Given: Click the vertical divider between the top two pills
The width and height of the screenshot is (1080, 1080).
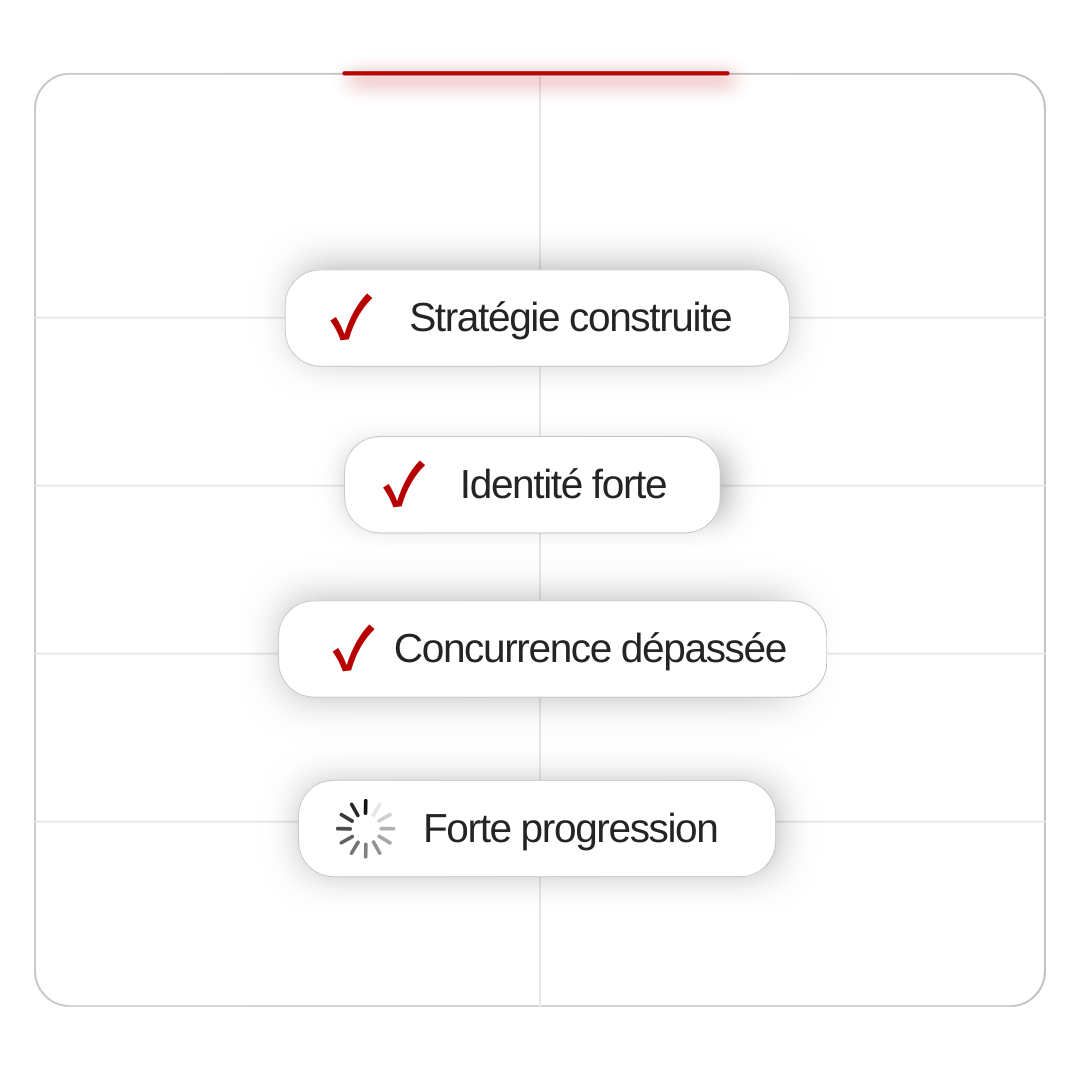Looking at the screenshot, I should pyautogui.click(x=540, y=401).
